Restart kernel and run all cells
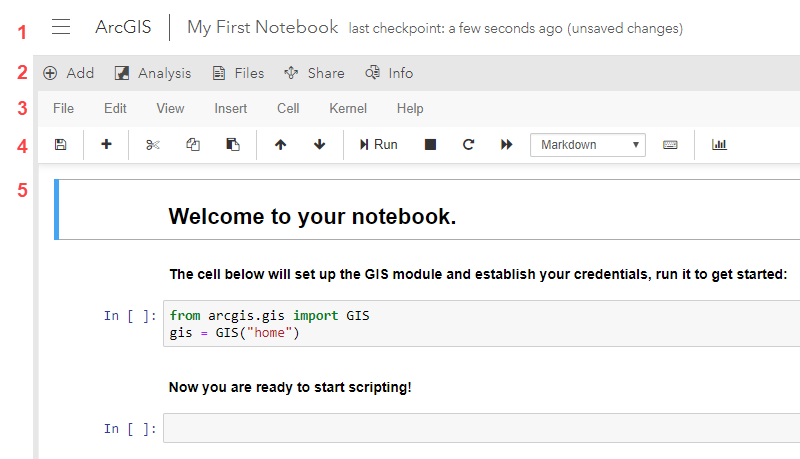 tap(507, 145)
